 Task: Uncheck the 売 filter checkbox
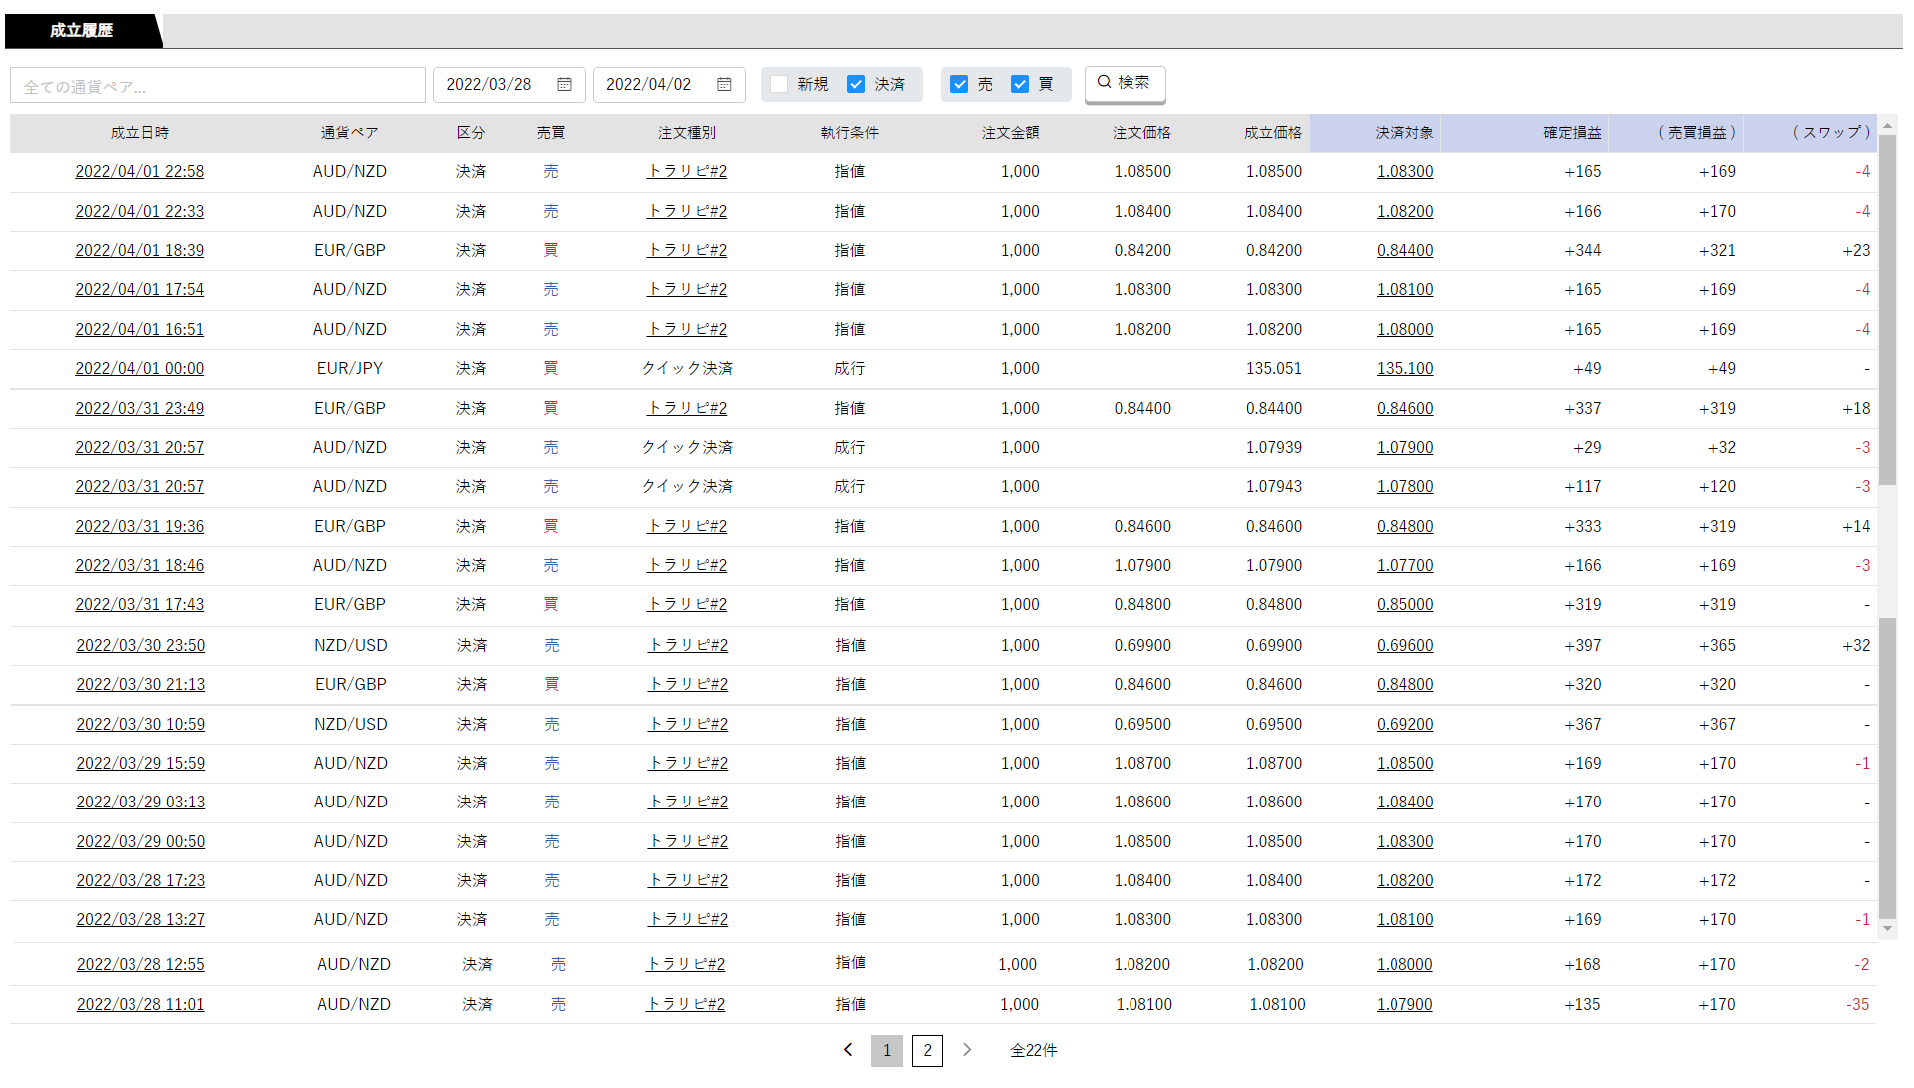point(959,85)
